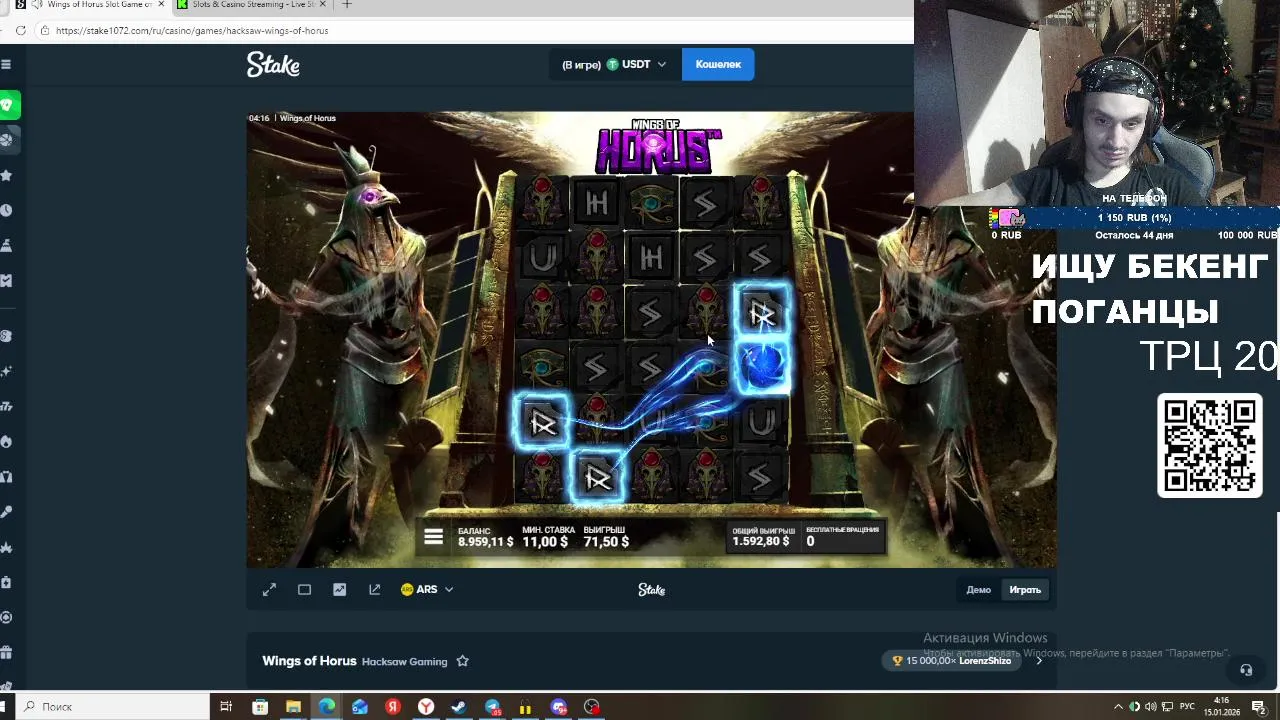Click the 15 000,00× LorenzShizo win badge

pyautogui.click(x=952, y=661)
